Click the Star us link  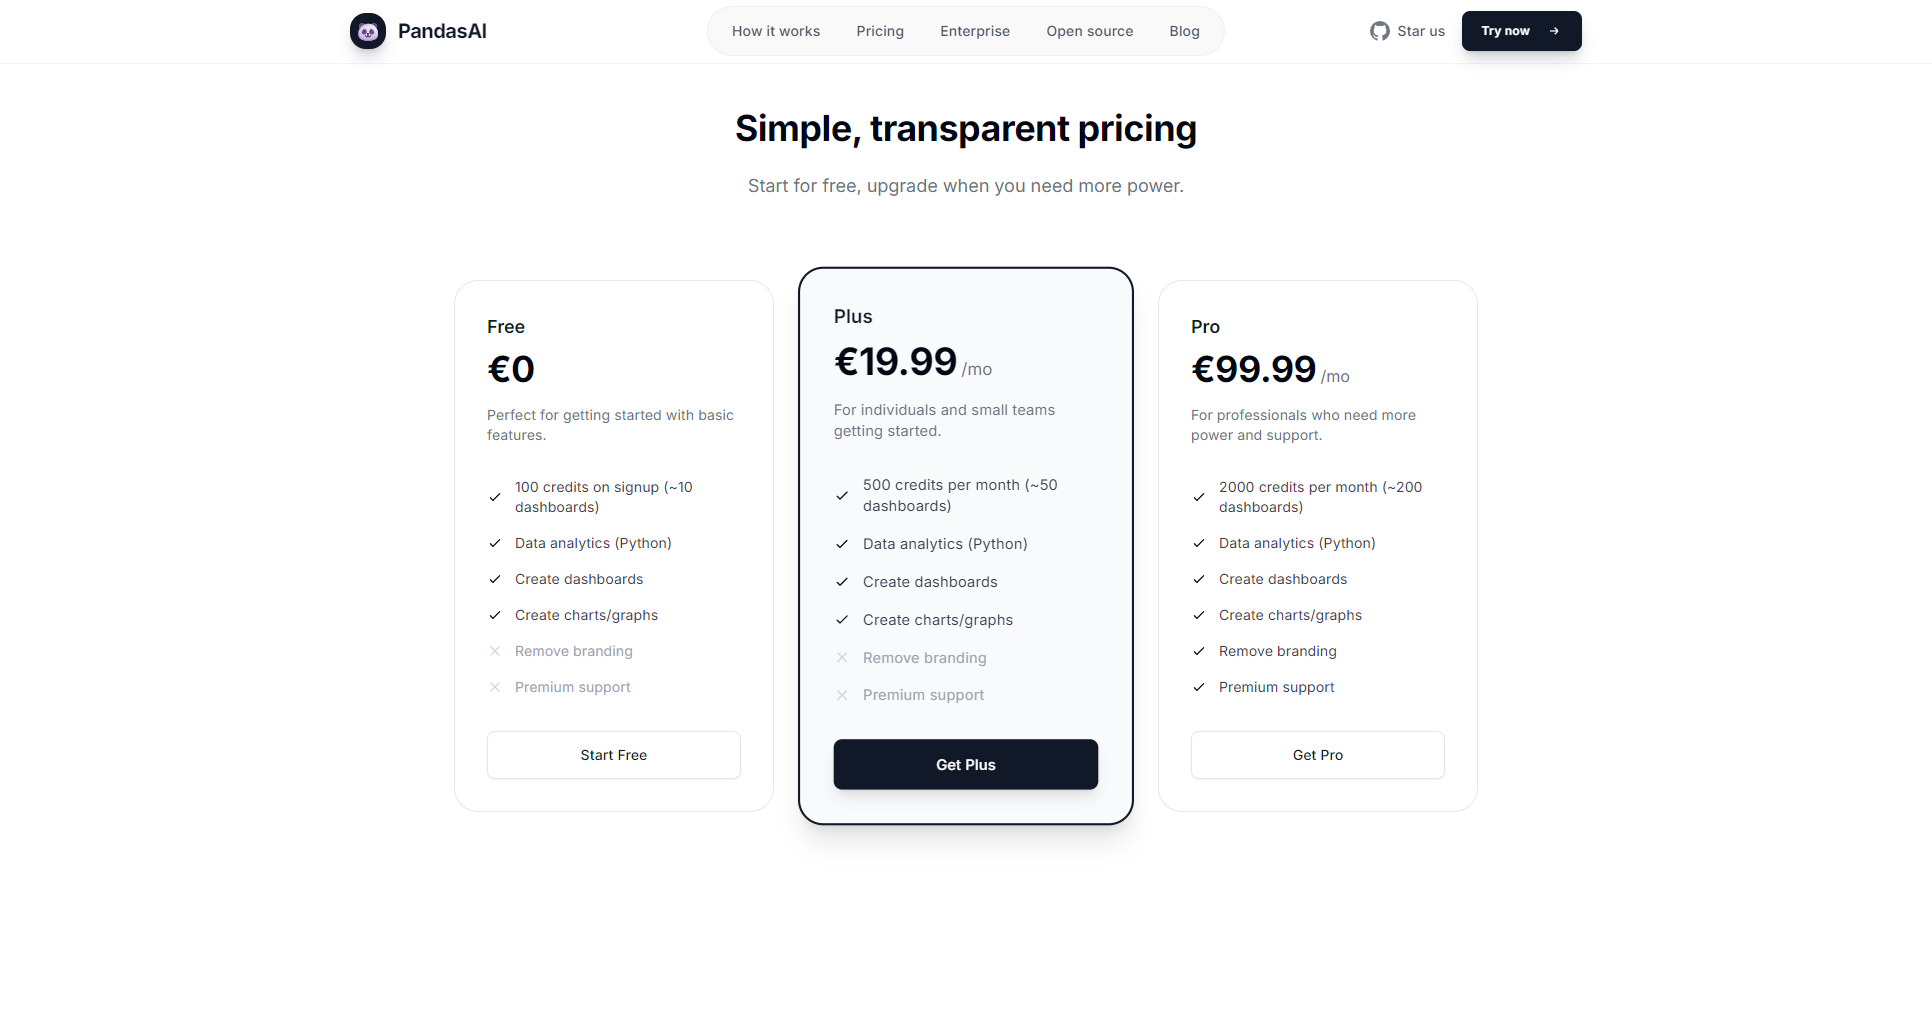pyautogui.click(x=1421, y=31)
